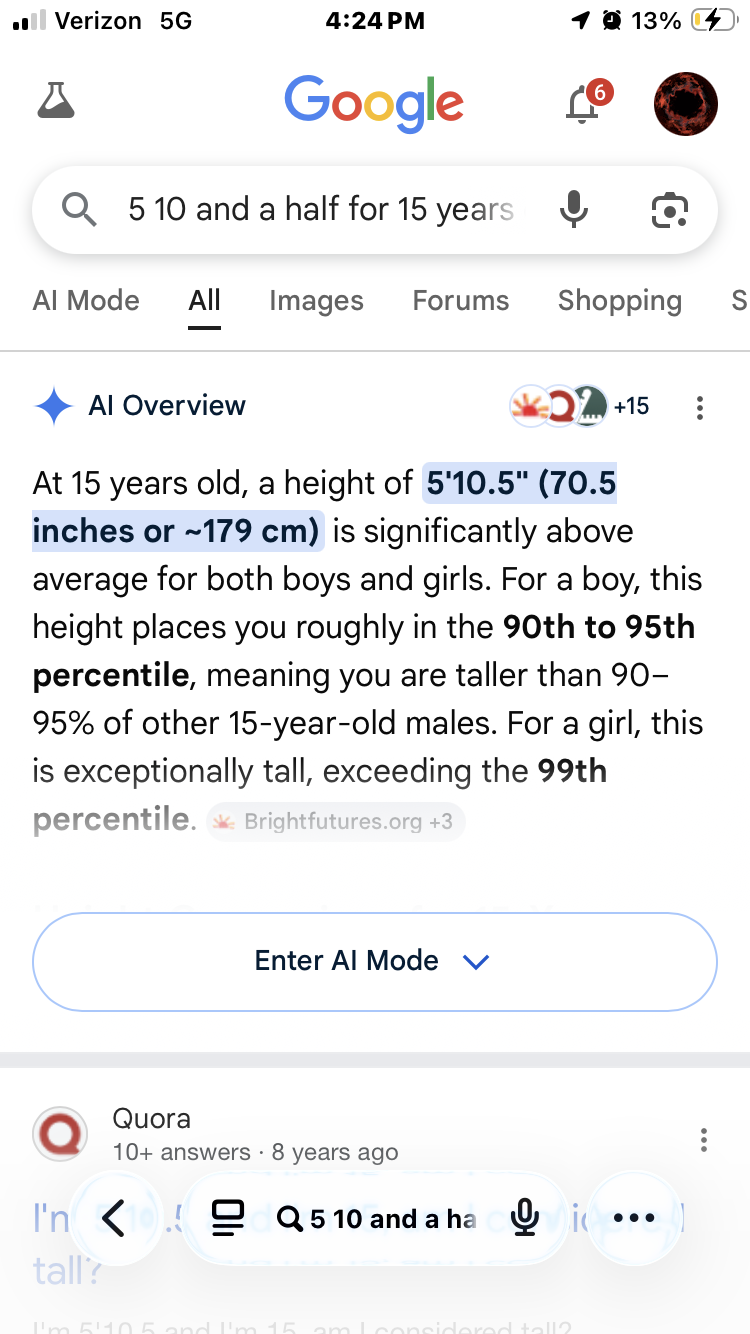Screen dimensions: 750x1334
Task: Tap the profile avatar picture
Action: click(x=686, y=104)
